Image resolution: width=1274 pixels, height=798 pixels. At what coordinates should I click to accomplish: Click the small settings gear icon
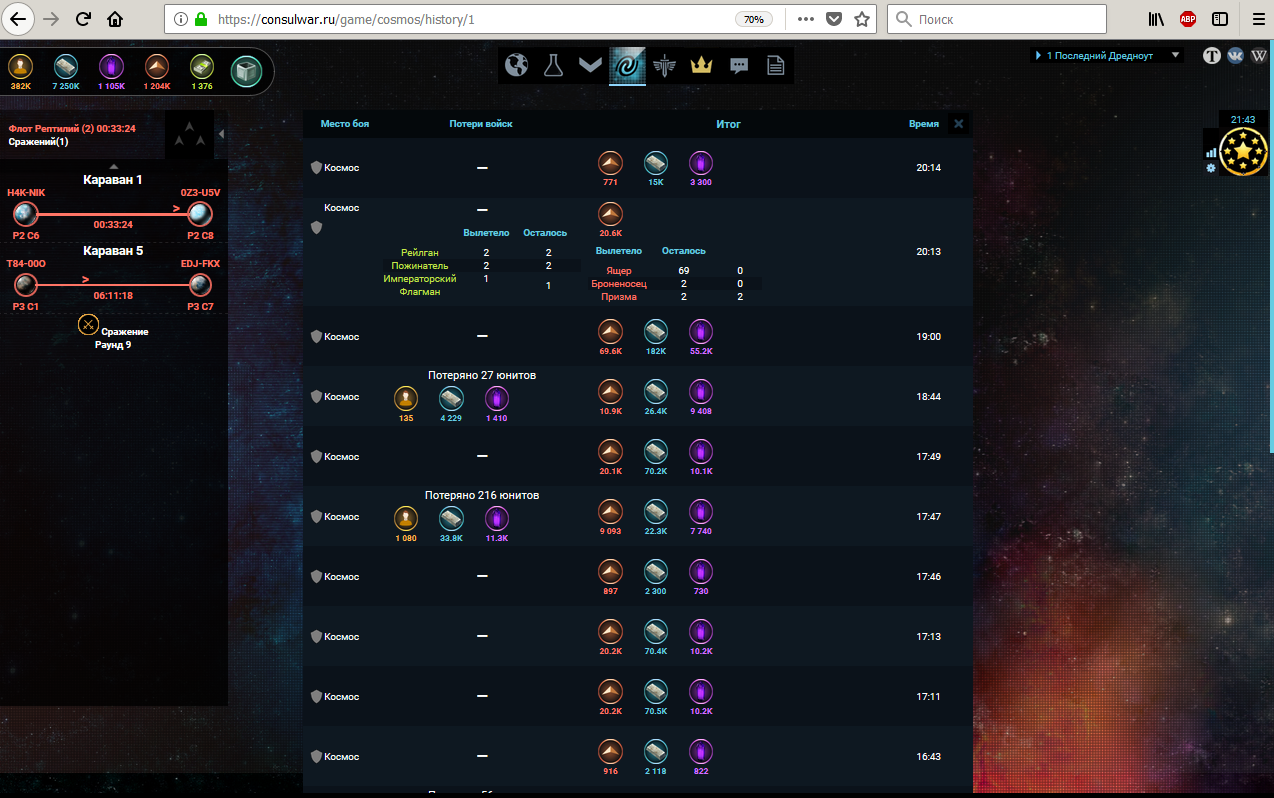1211,168
